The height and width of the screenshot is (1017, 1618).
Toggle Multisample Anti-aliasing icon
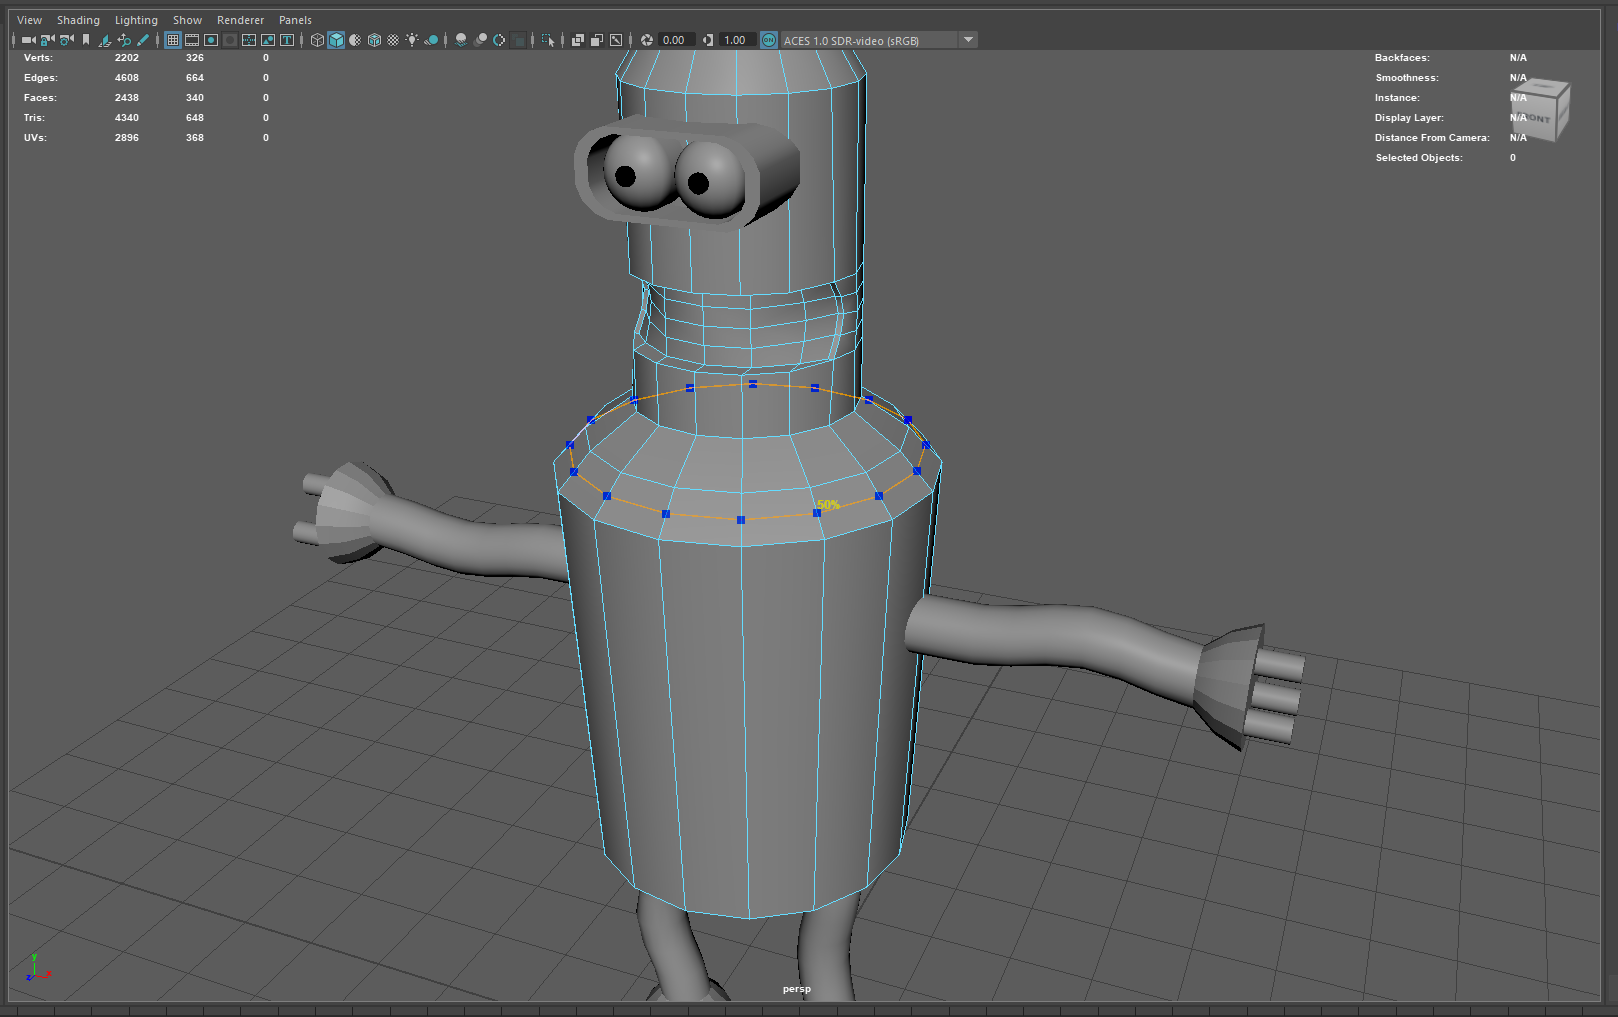coord(499,40)
